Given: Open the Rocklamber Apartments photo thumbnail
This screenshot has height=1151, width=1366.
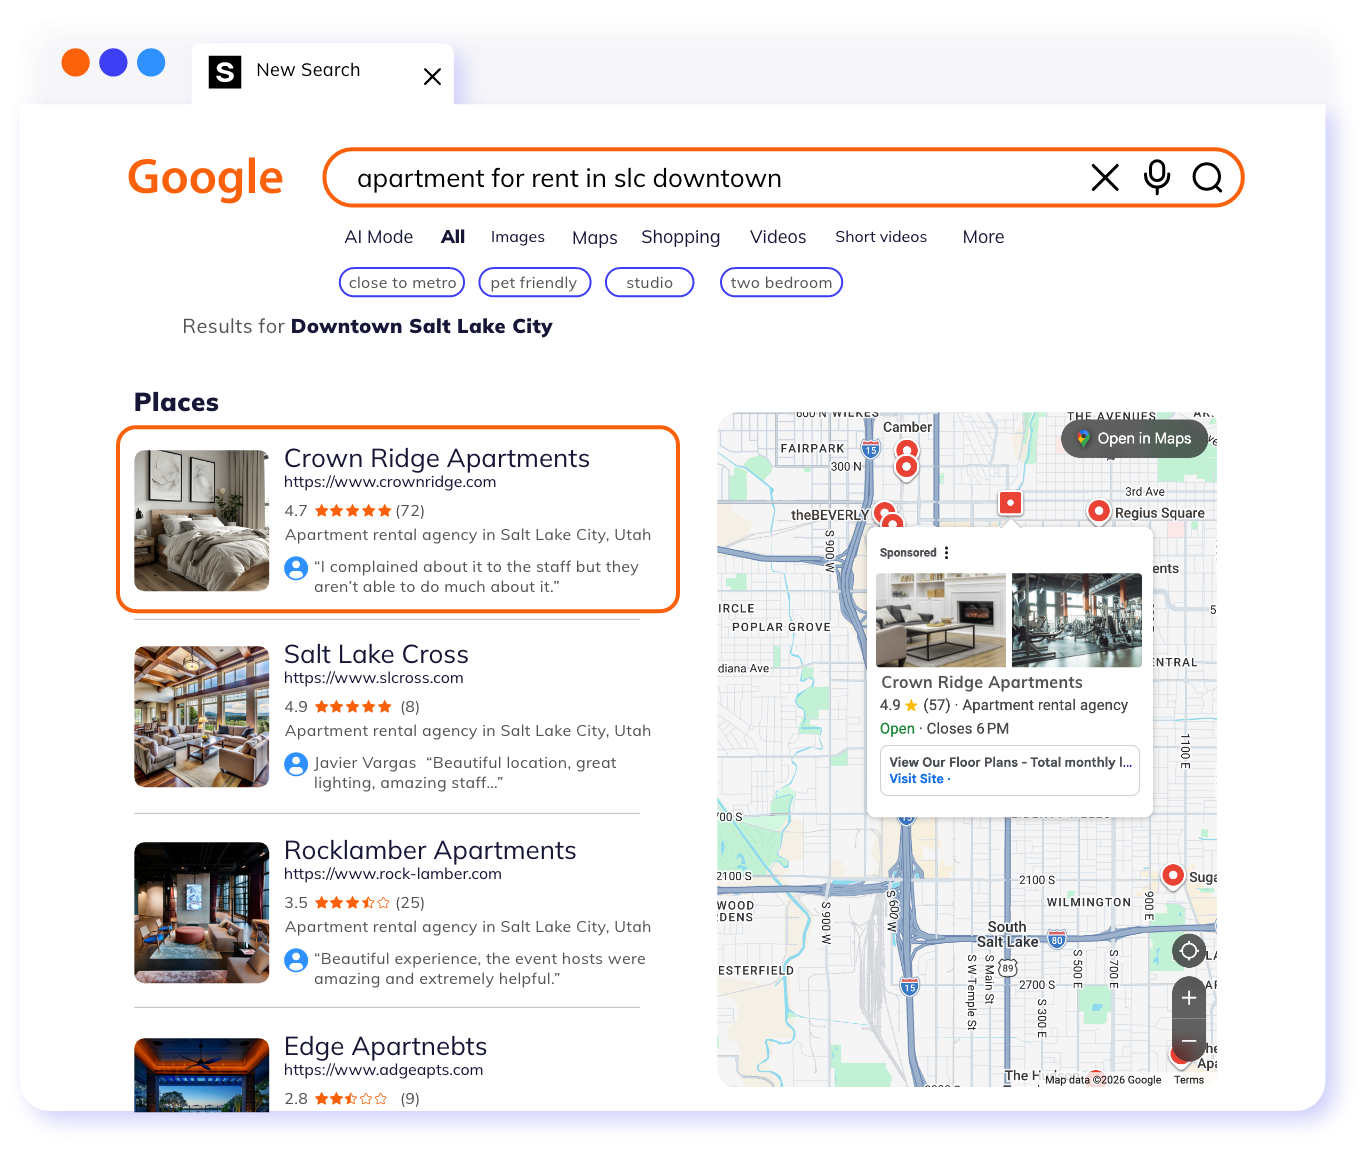Looking at the screenshot, I should click(x=202, y=912).
